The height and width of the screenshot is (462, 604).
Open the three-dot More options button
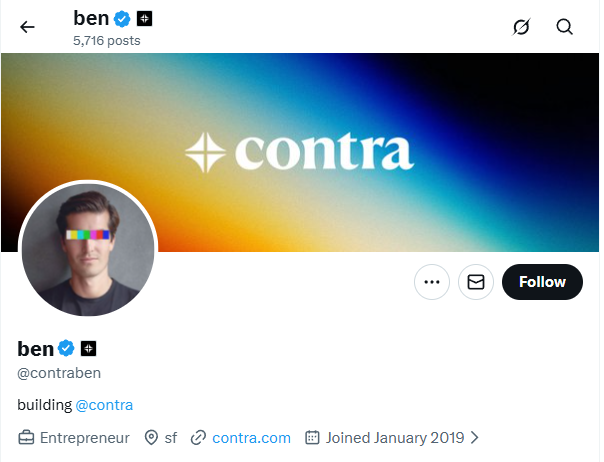432,282
